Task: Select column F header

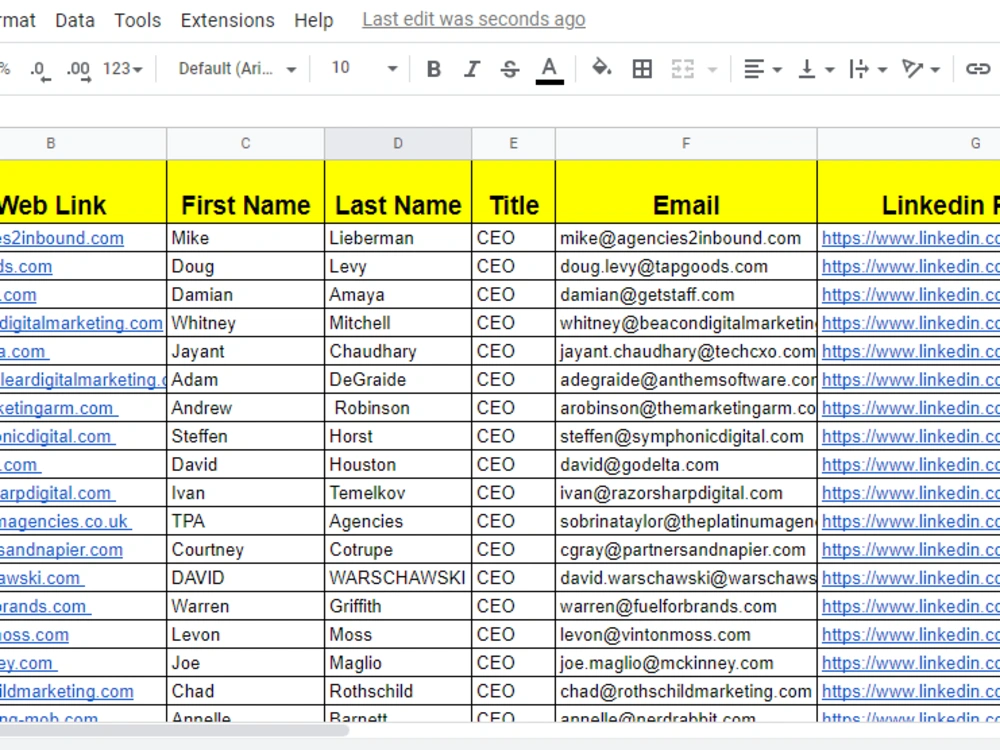Action: 686,143
